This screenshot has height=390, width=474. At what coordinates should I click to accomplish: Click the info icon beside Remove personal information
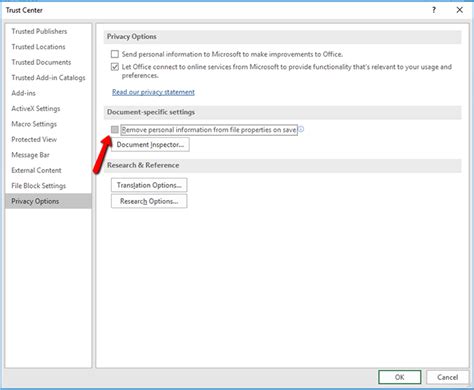(x=301, y=129)
